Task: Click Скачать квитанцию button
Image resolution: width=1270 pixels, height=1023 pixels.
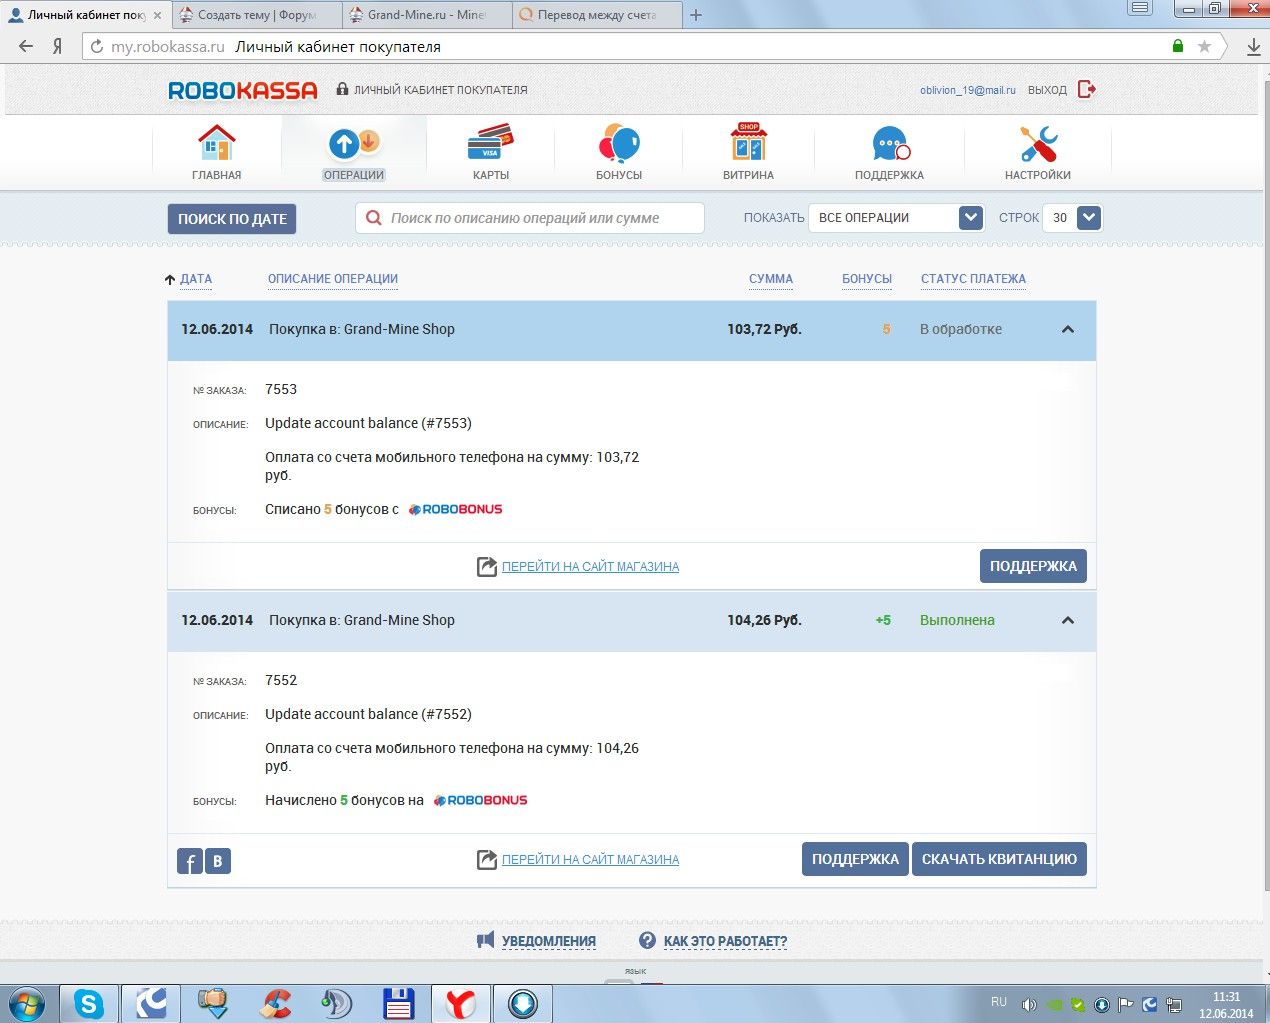Action: (x=999, y=859)
